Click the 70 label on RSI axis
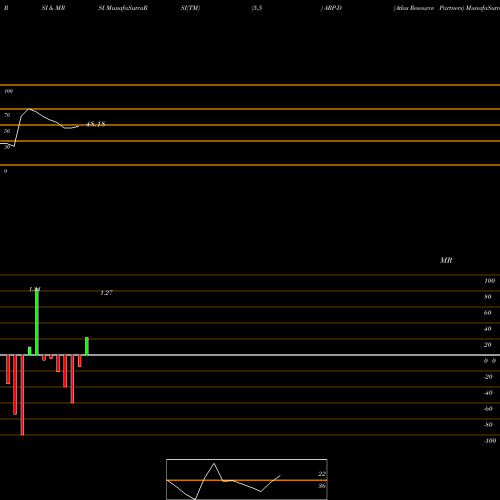This screenshot has height=500, width=500. 7,115
